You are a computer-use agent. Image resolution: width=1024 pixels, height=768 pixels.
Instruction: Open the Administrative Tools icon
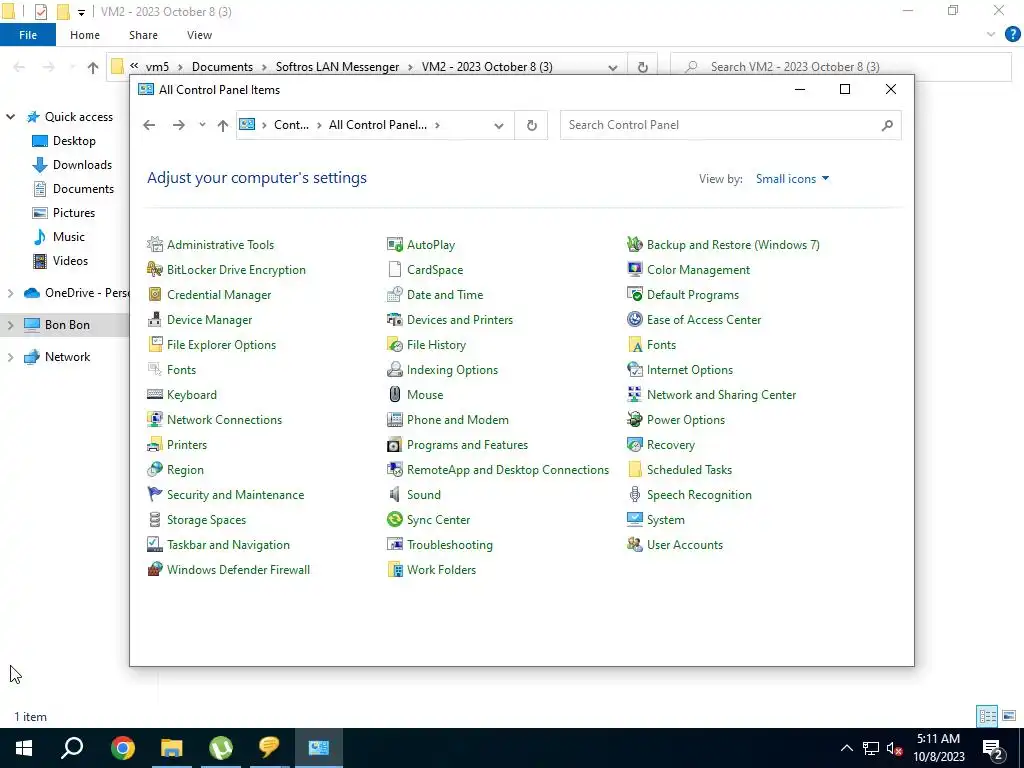[x=155, y=245]
